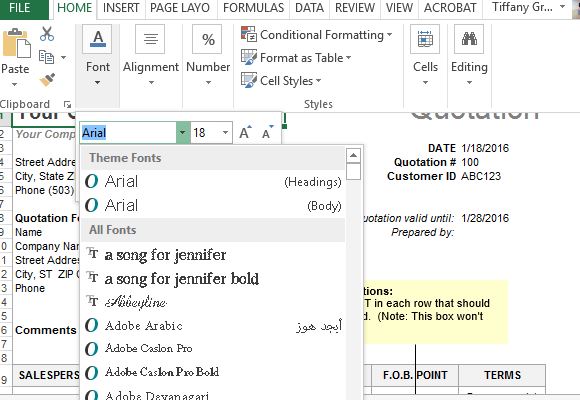580x400 pixels.
Task: Pick the Adobe Caslon Pro Bold font
Action: (x=213, y=372)
